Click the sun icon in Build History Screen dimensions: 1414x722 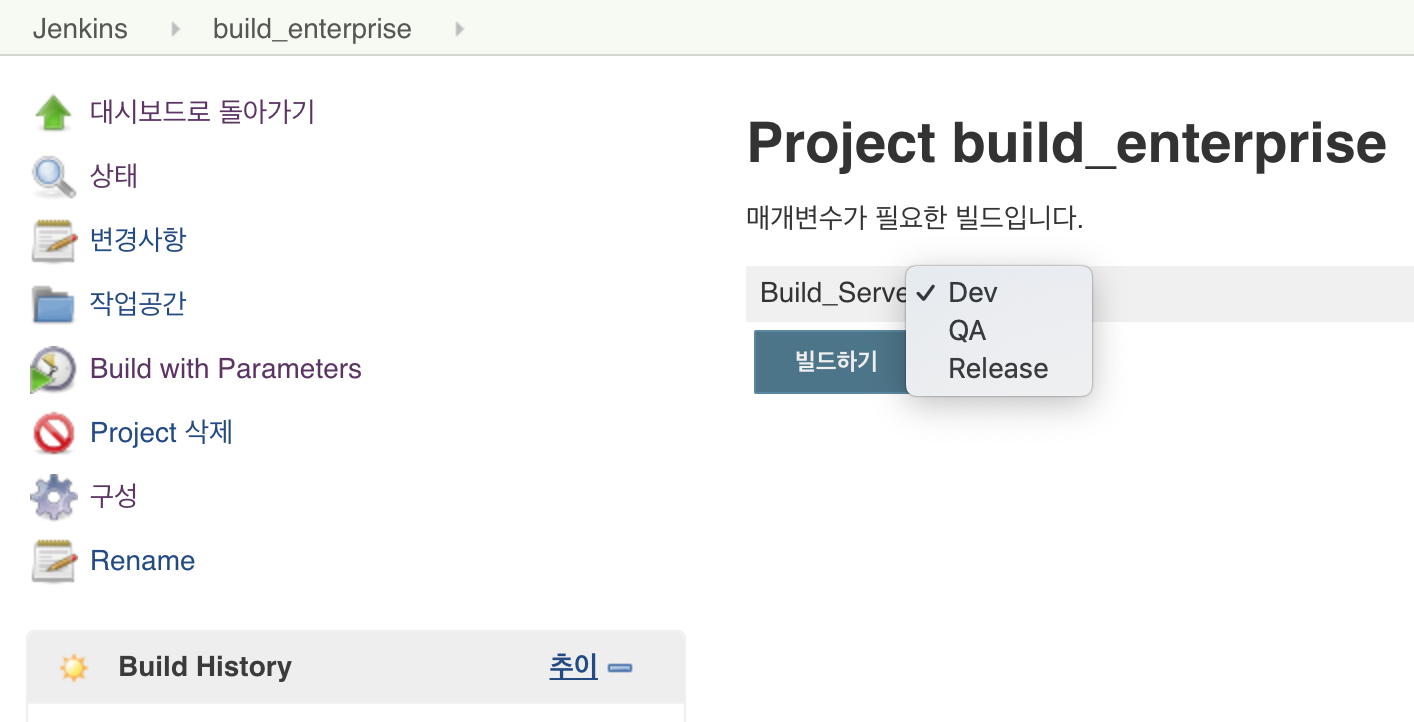tap(73, 667)
